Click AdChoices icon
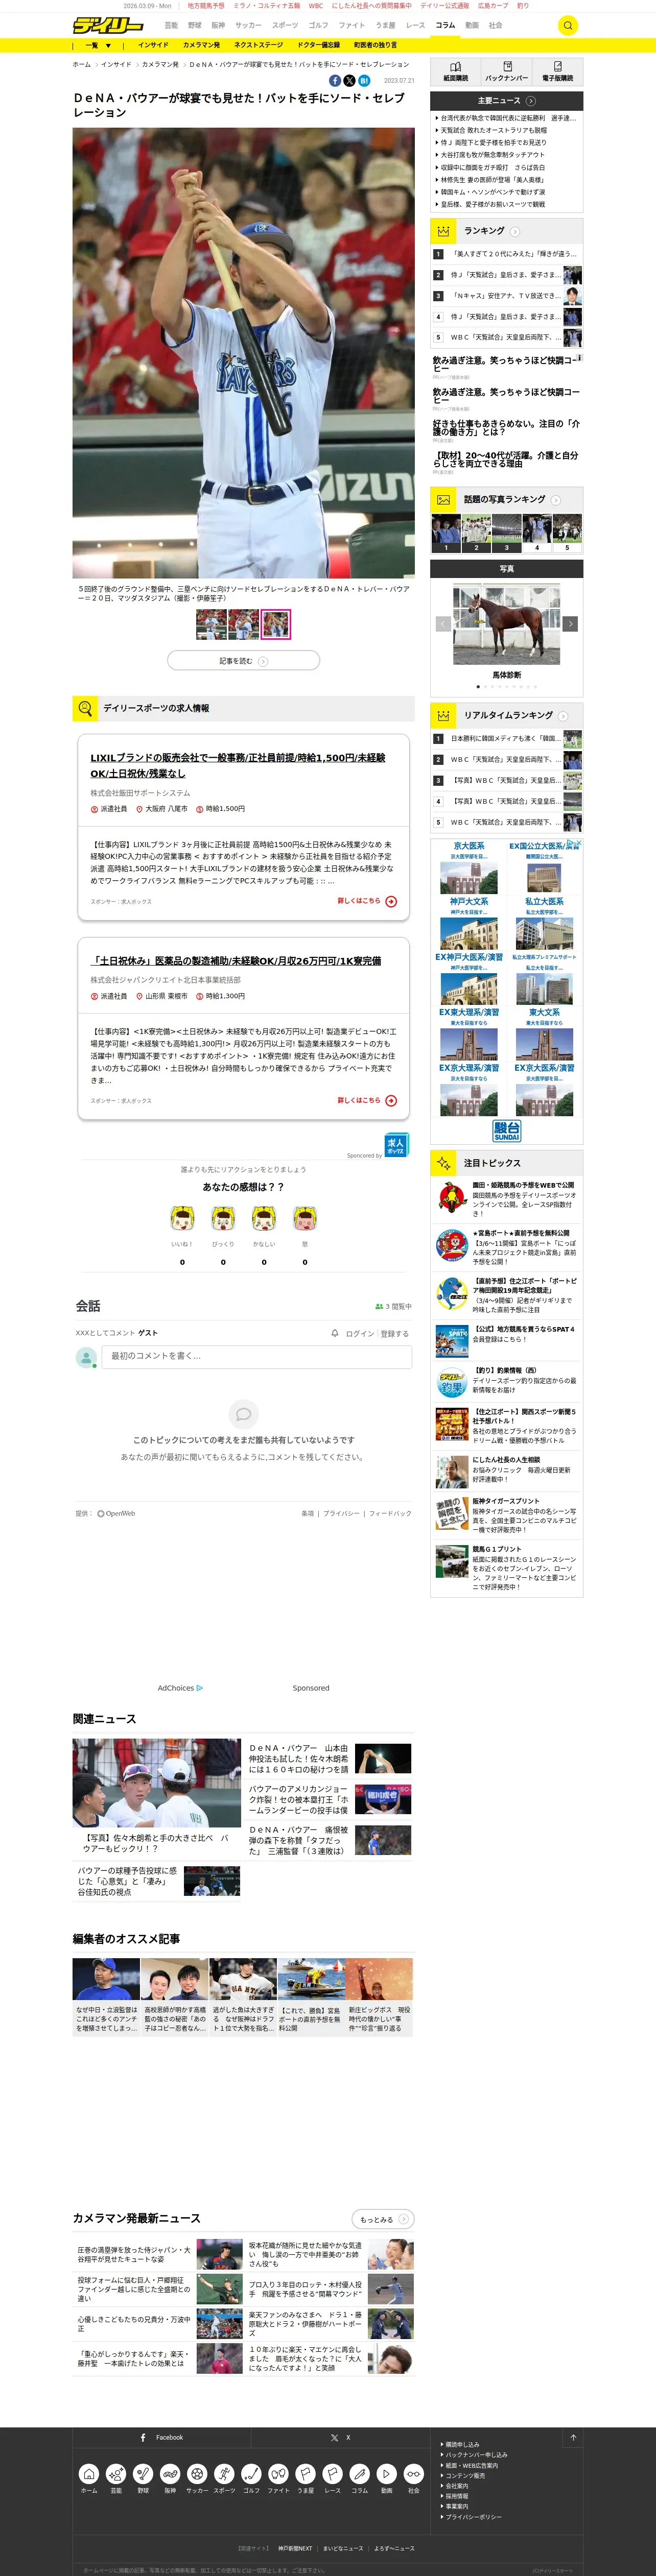Viewport: 656px width, 2576px height. [x=200, y=1688]
